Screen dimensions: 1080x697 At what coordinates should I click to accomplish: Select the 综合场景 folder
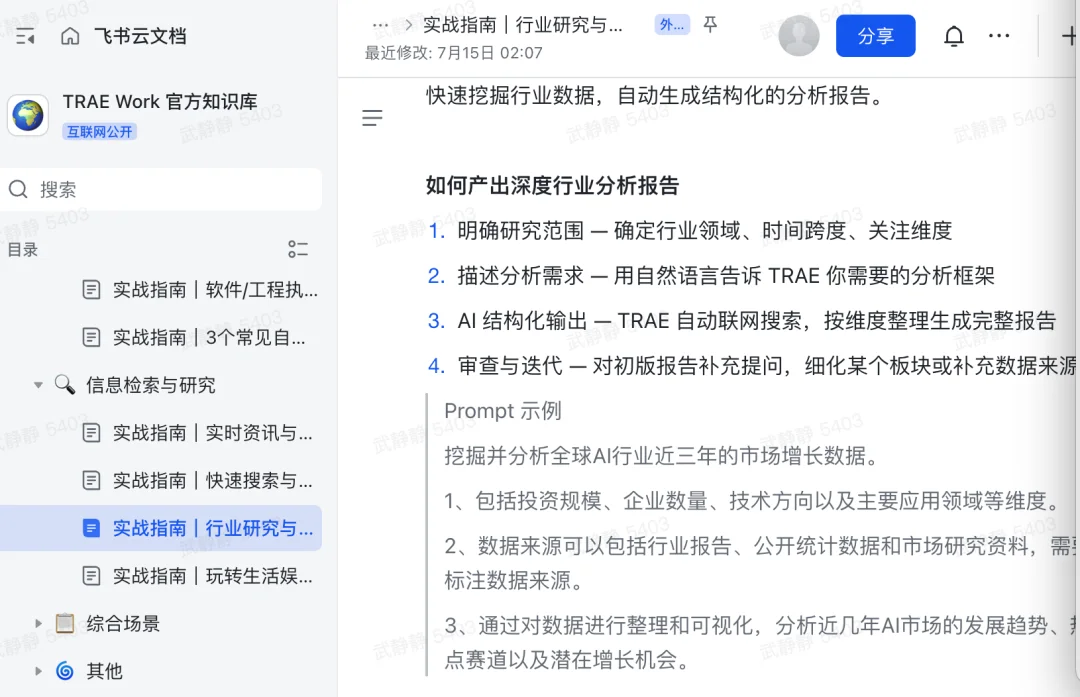123,623
